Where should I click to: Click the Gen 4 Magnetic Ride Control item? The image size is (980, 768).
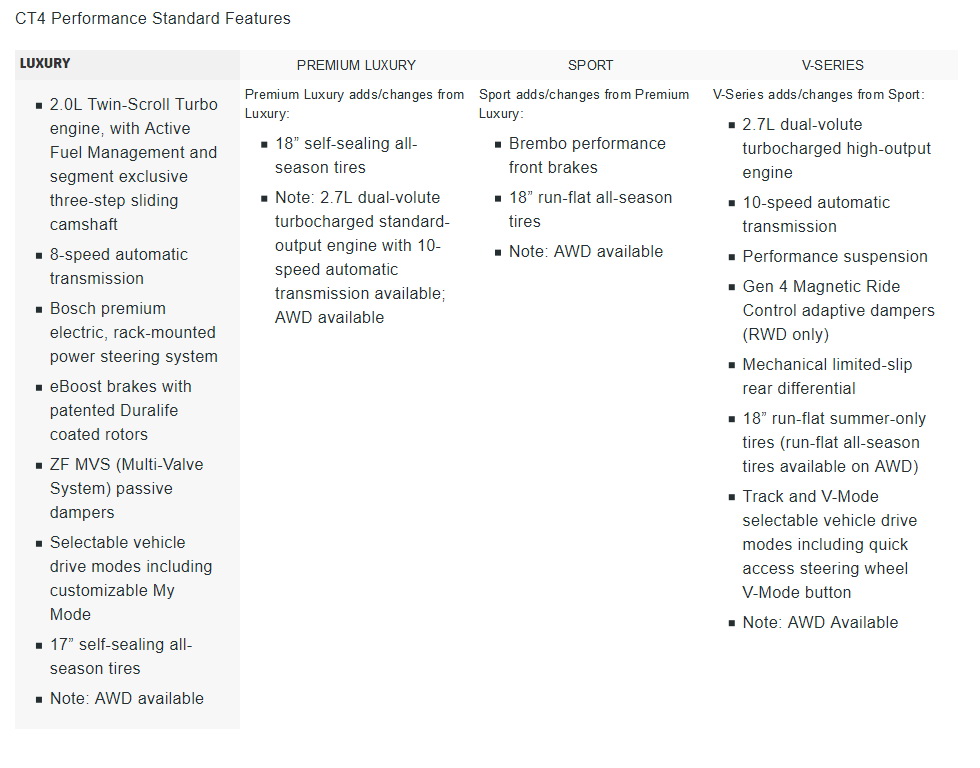(838, 310)
